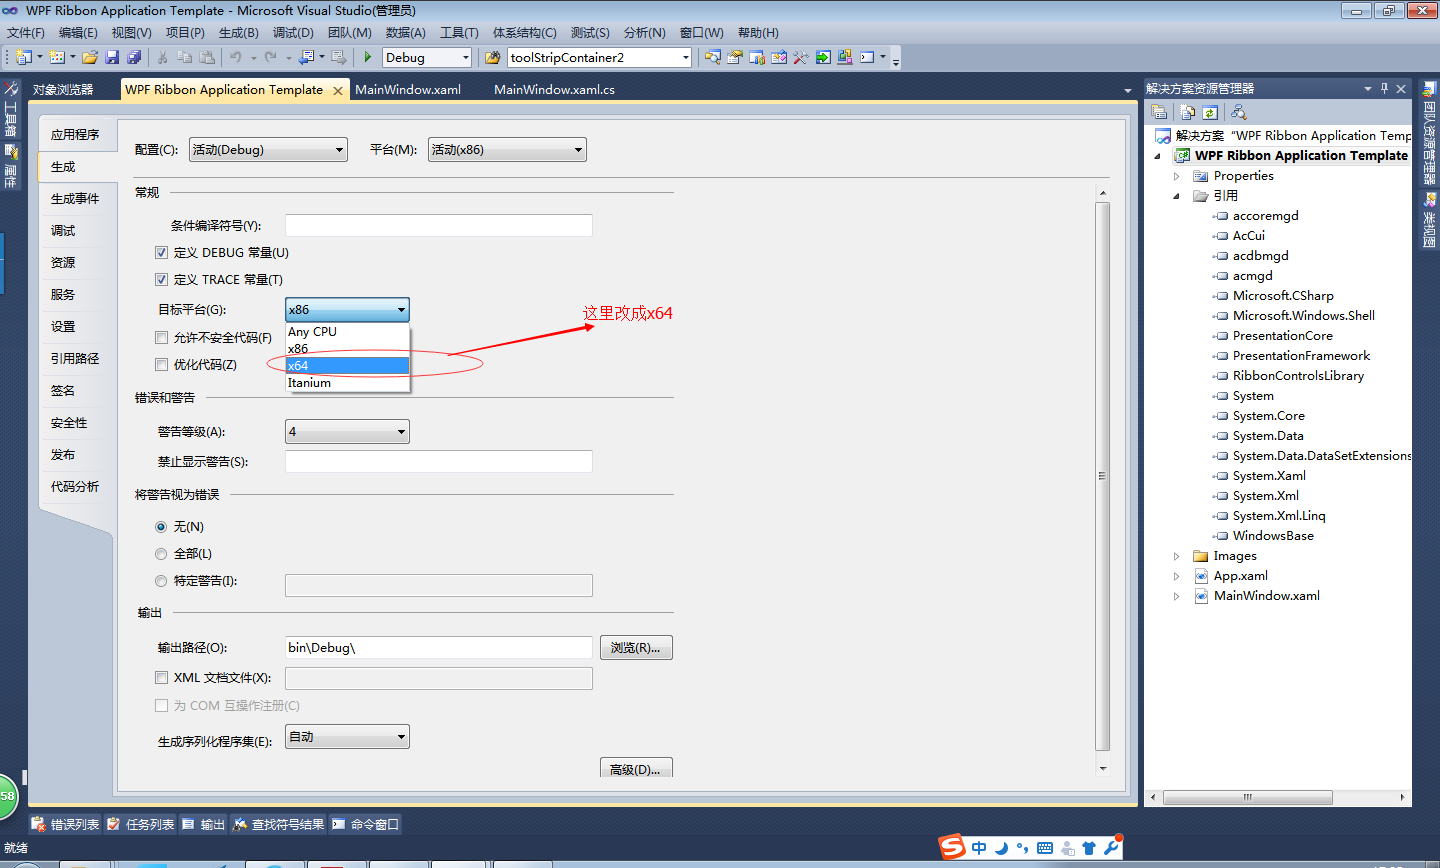Click the View Class Diagram icon

(x=1239, y=112)
